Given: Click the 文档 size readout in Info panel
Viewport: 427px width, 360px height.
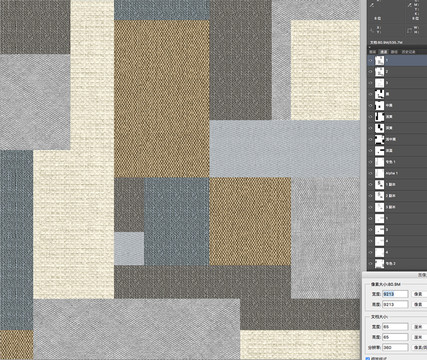Looking at the screenshot, I should (386, 43).
